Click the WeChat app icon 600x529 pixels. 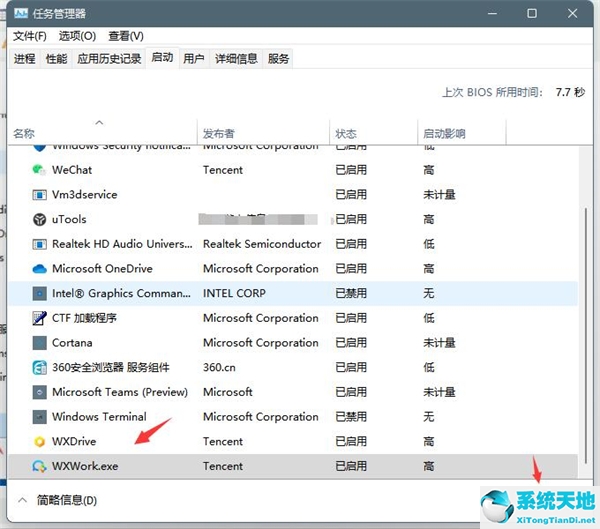[x=39, y=170]
